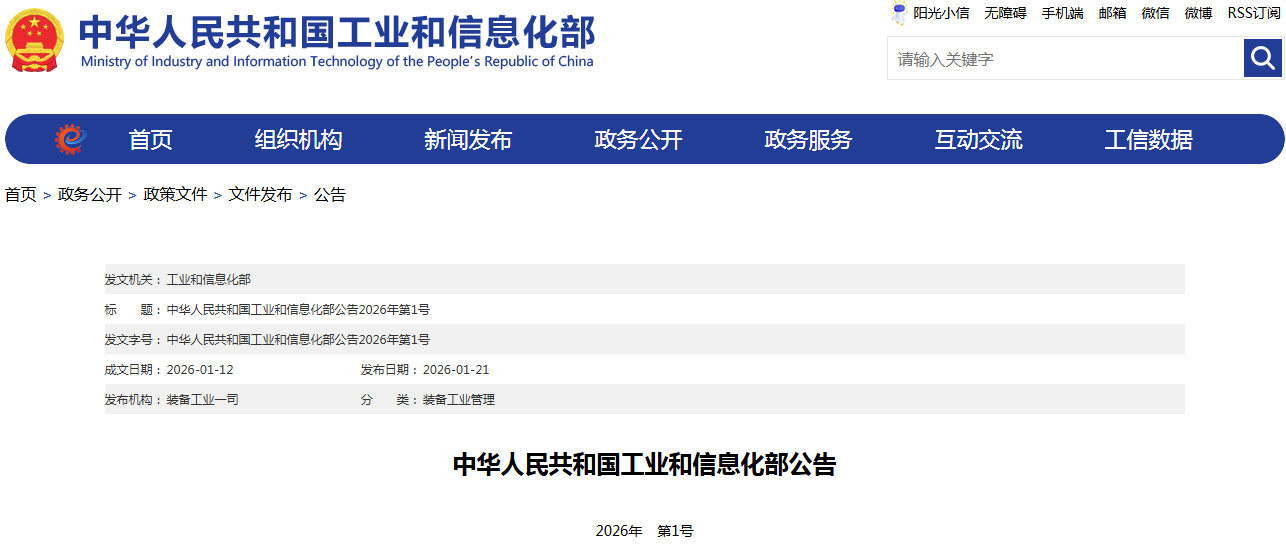Open the 手机端 mobile version link
Viewport: 1286px width, 544px height.
(1062, 13)
